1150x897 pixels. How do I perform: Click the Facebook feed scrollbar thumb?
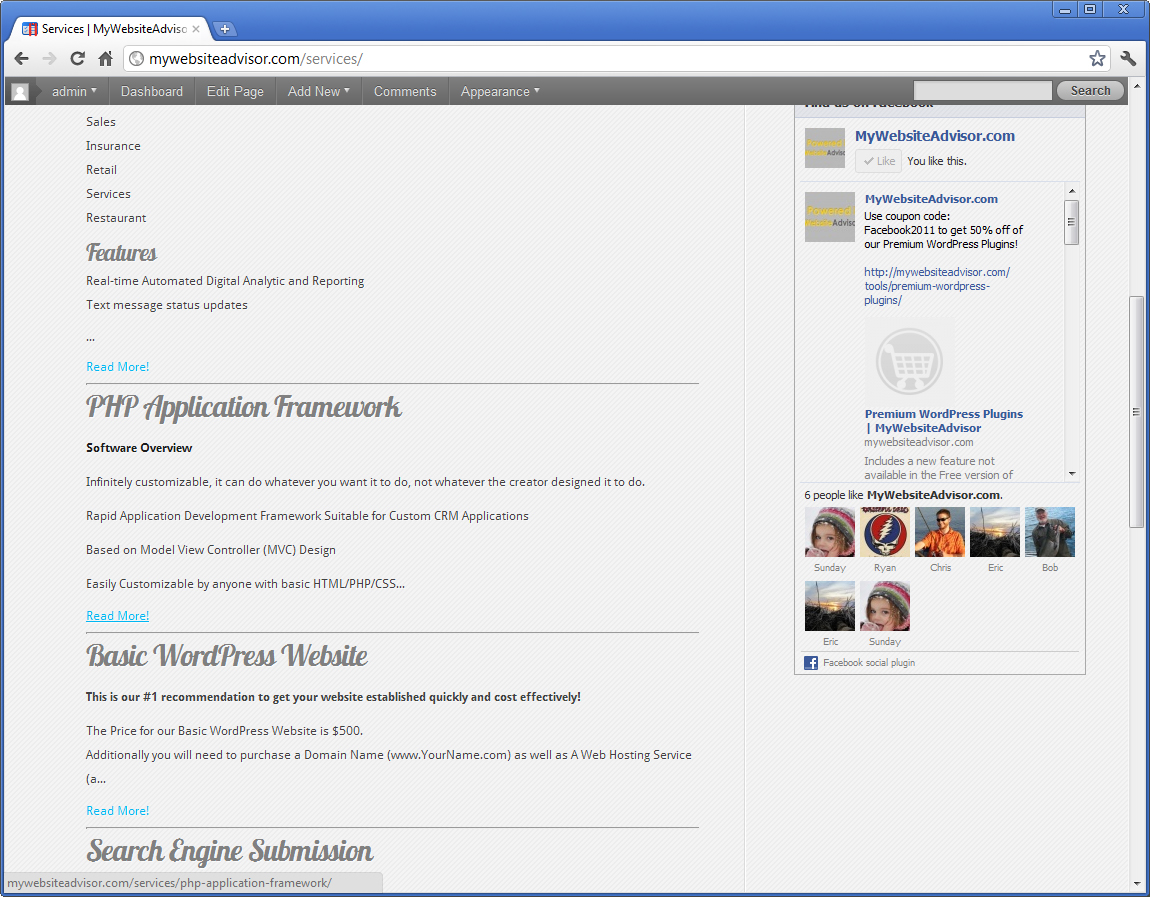[x=1072, y=222]
